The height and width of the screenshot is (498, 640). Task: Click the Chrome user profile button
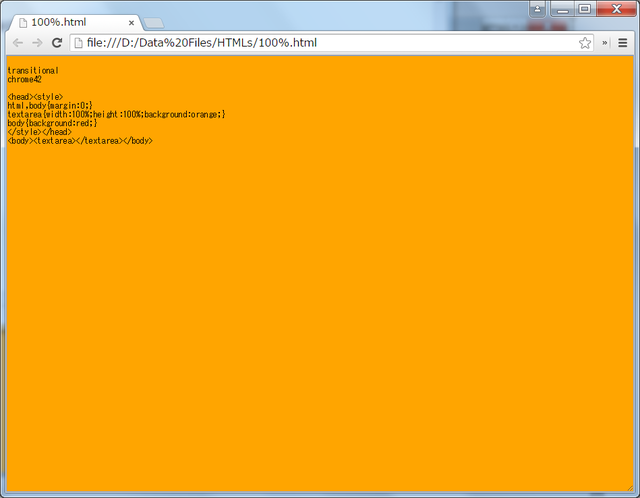click(537, 9)
